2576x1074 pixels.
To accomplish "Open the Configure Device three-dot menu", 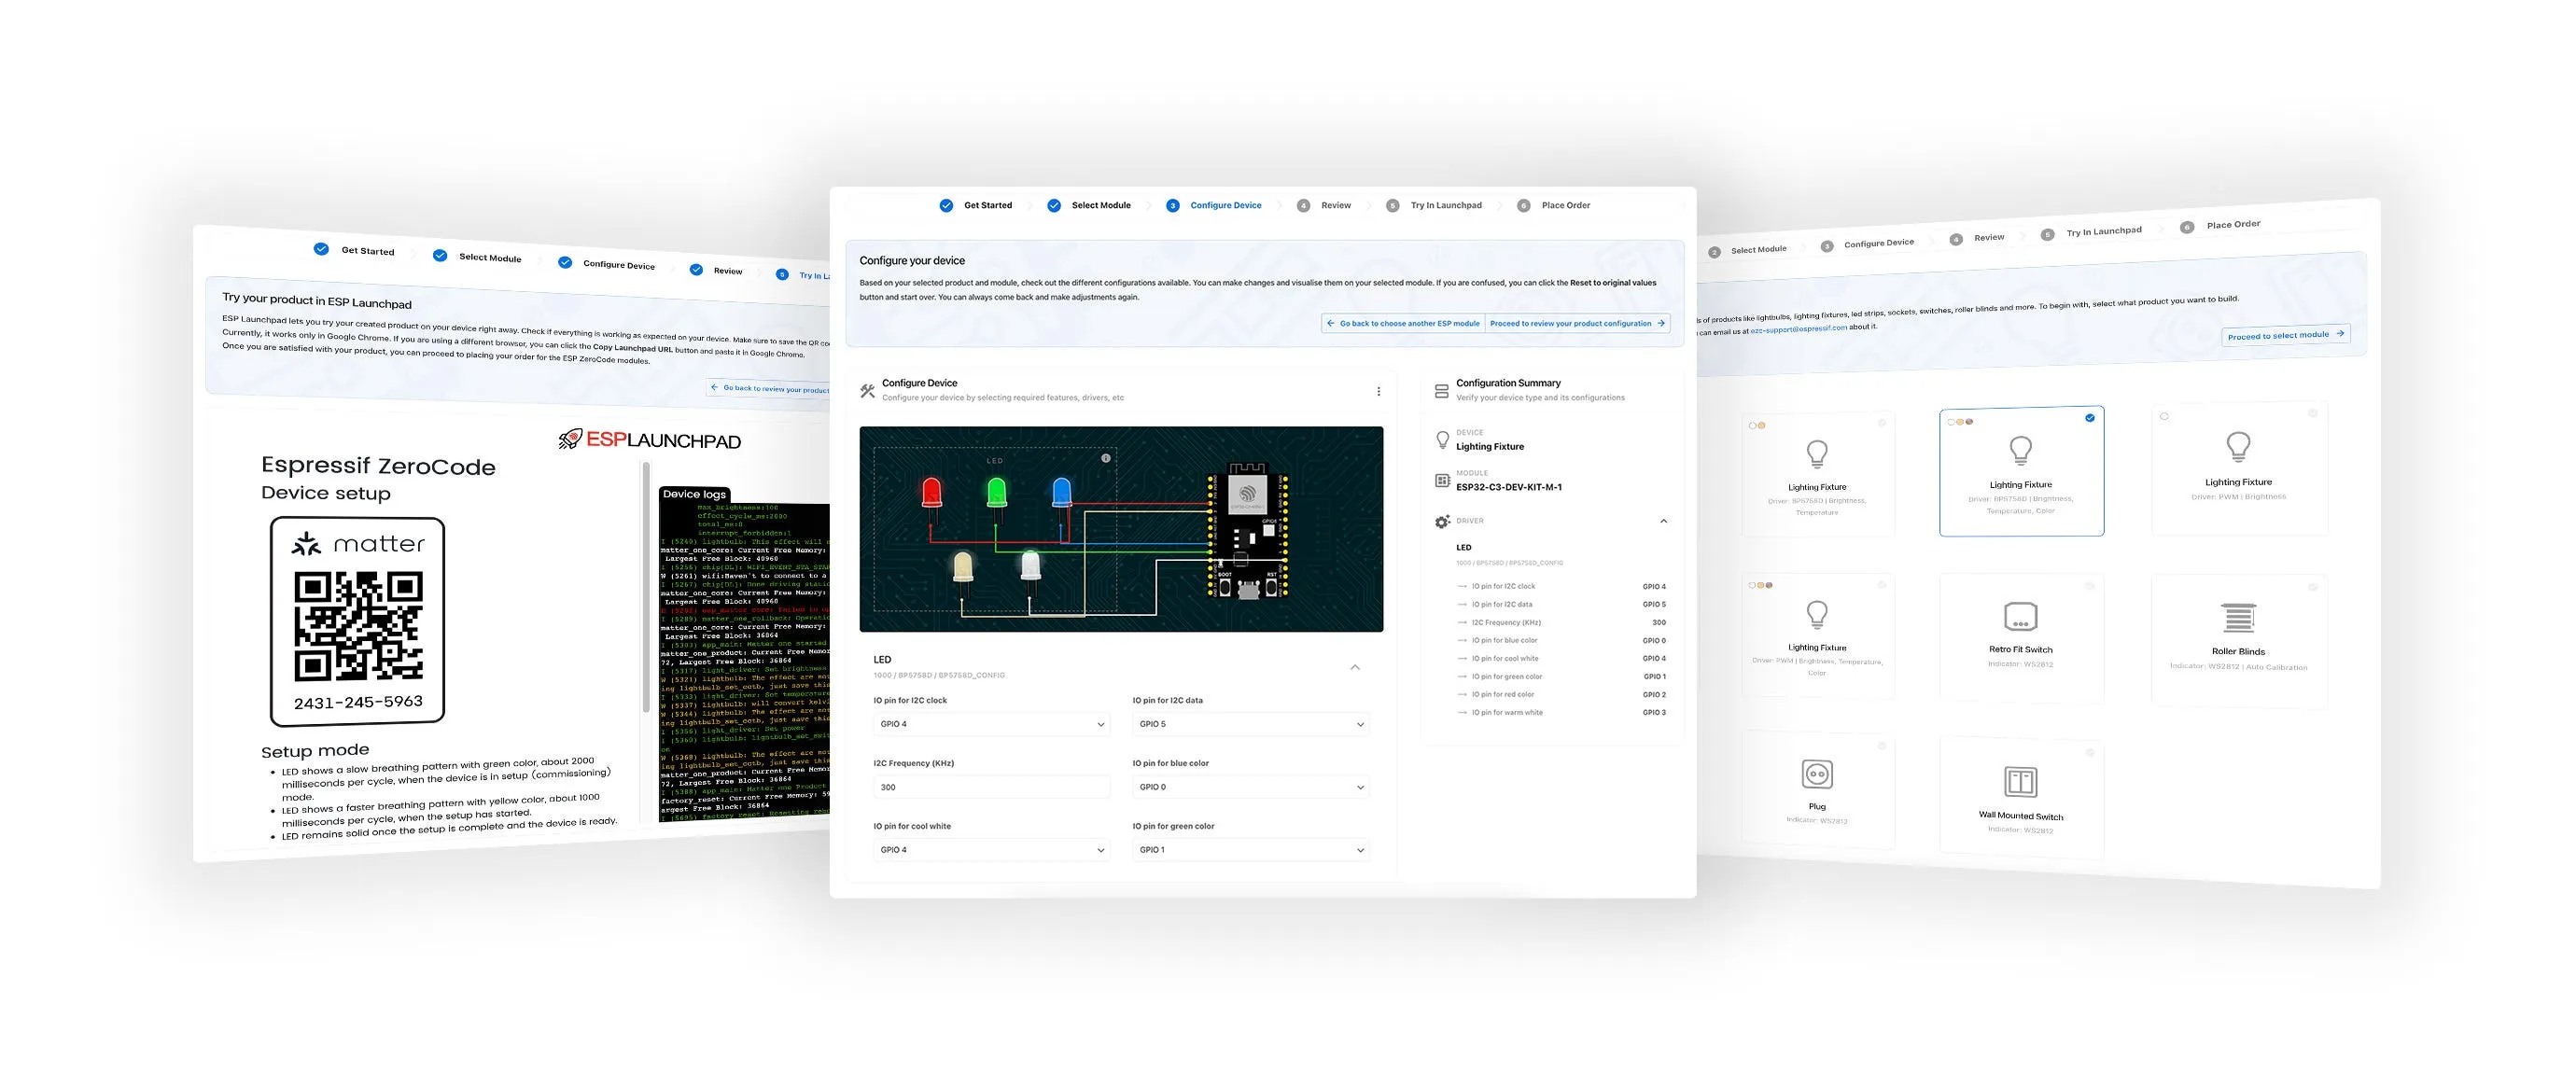I will [x=1378, y=391].
